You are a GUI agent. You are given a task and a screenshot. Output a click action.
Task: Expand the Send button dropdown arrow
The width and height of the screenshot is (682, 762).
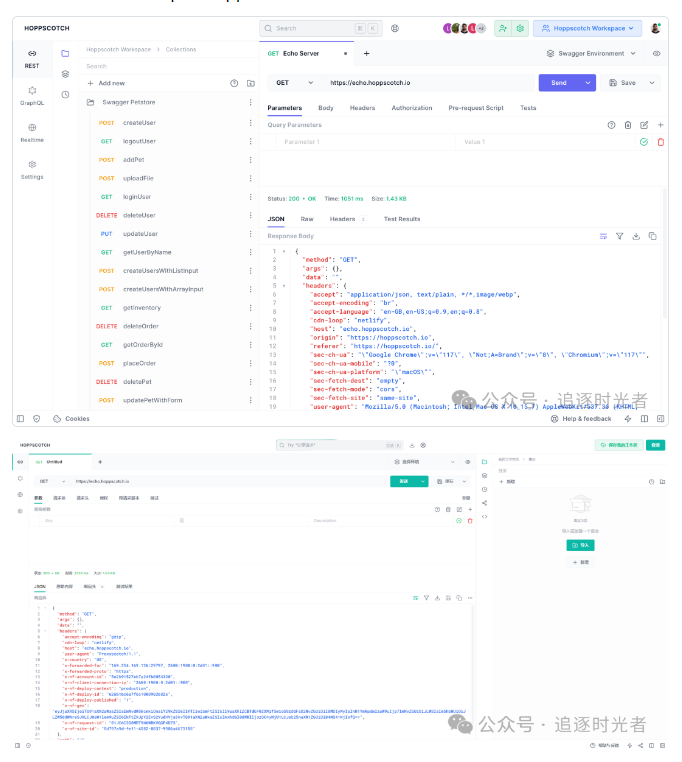pos(588,83)
